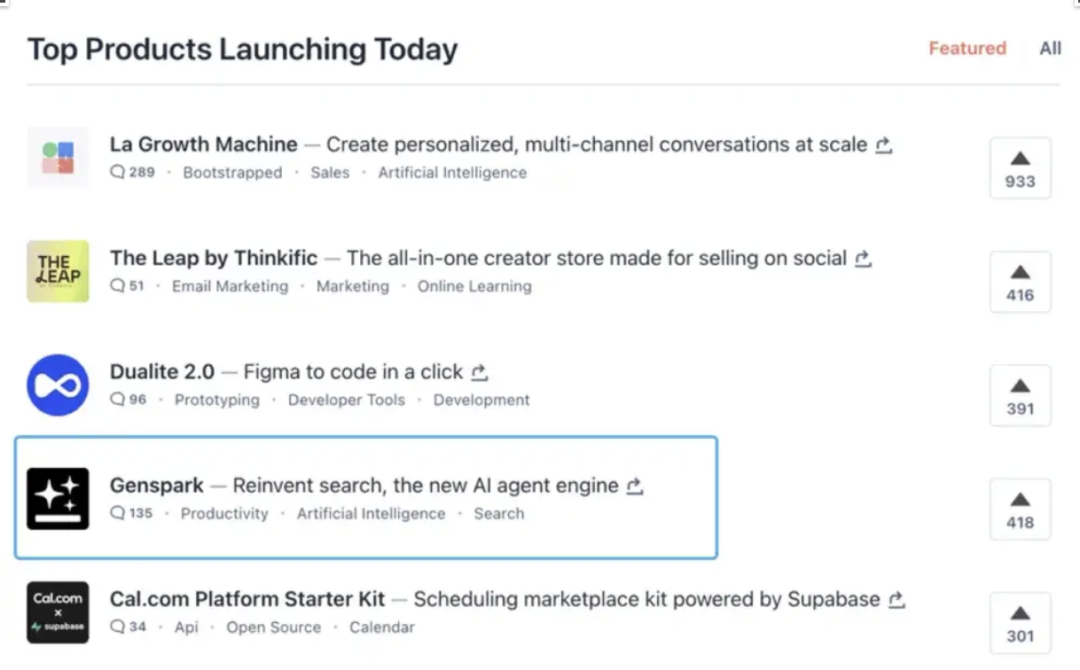Screen dimensions: 1080x670
Task: Click the Dualite infinity logo
Action: 58,385
